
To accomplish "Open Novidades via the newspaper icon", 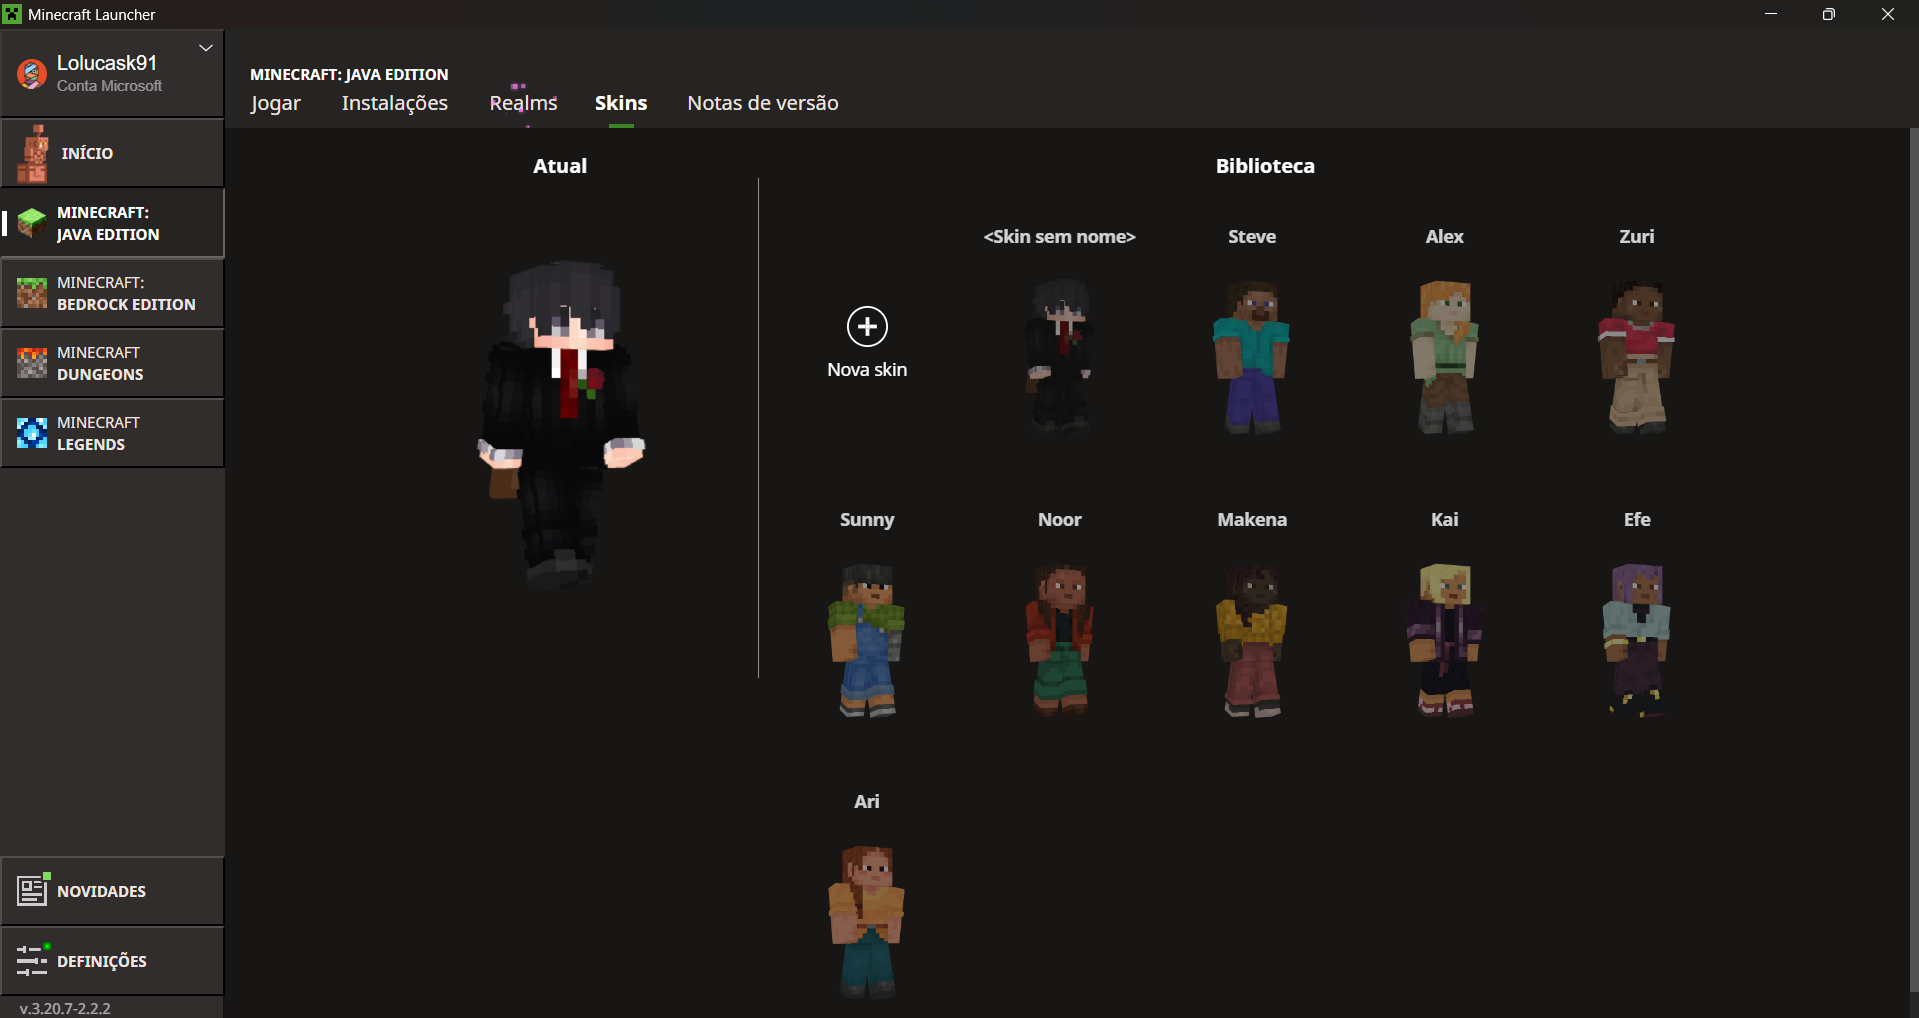I will click(x=33, y=890).
